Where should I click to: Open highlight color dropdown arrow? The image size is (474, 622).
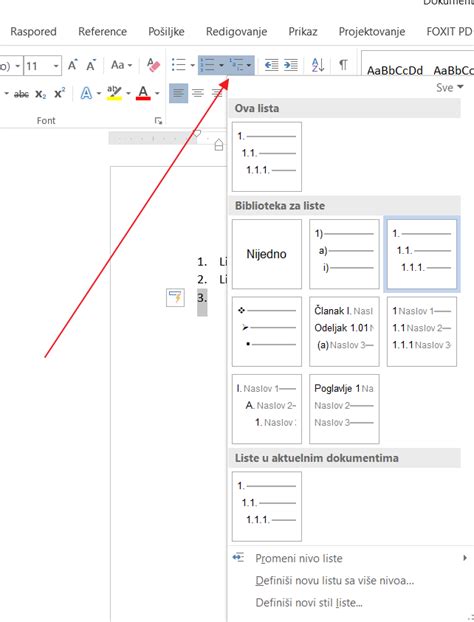coord(128,94)
